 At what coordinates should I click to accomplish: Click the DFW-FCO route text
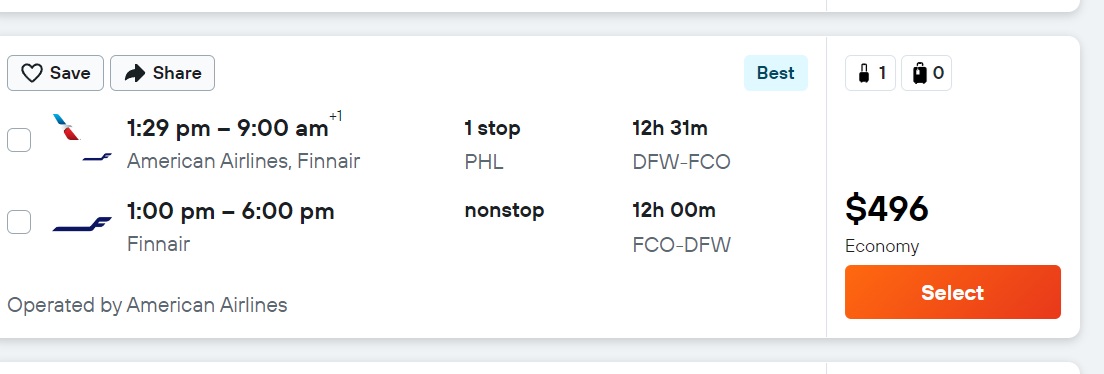pos(682,162)
